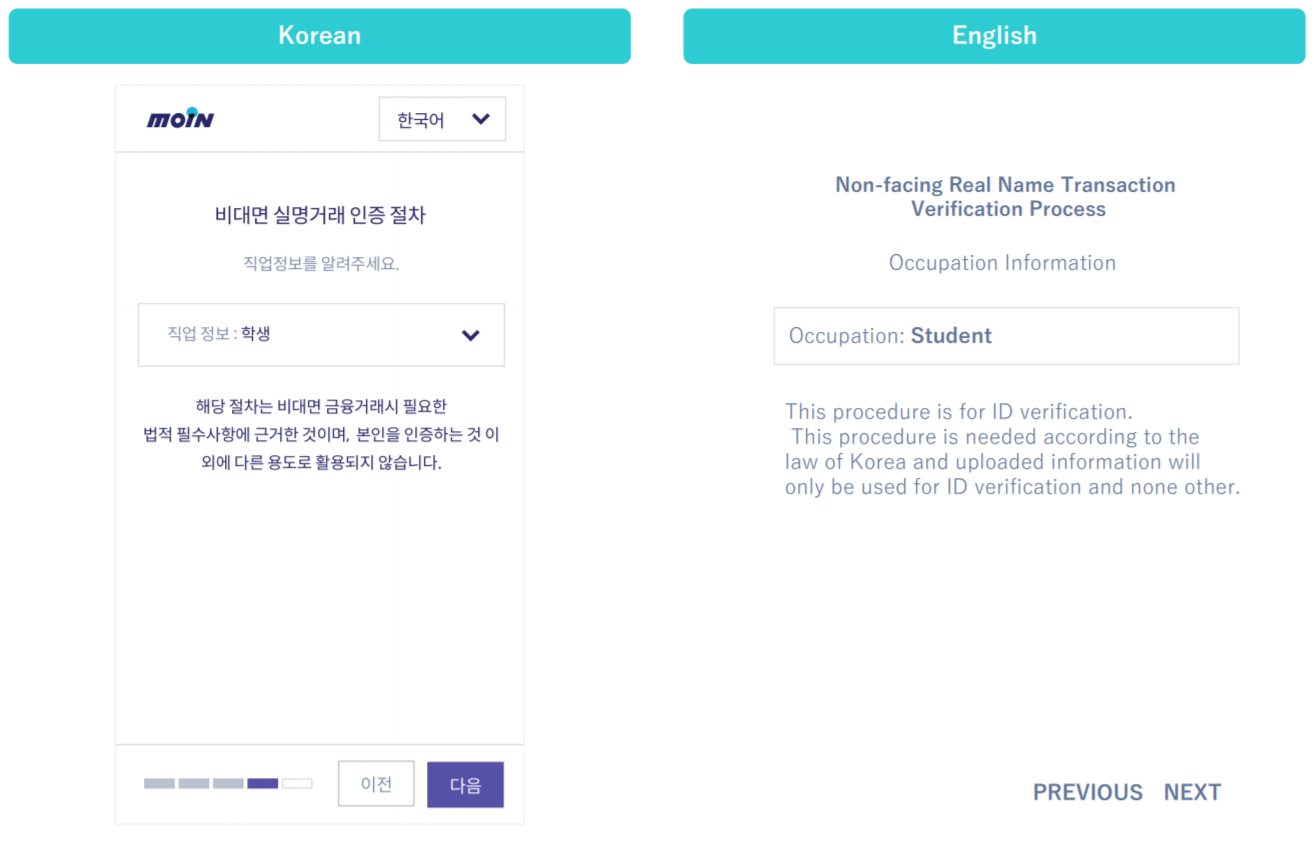Click the 다음 button
This screenshot has width=1314, height=857.
pos(465,784)
